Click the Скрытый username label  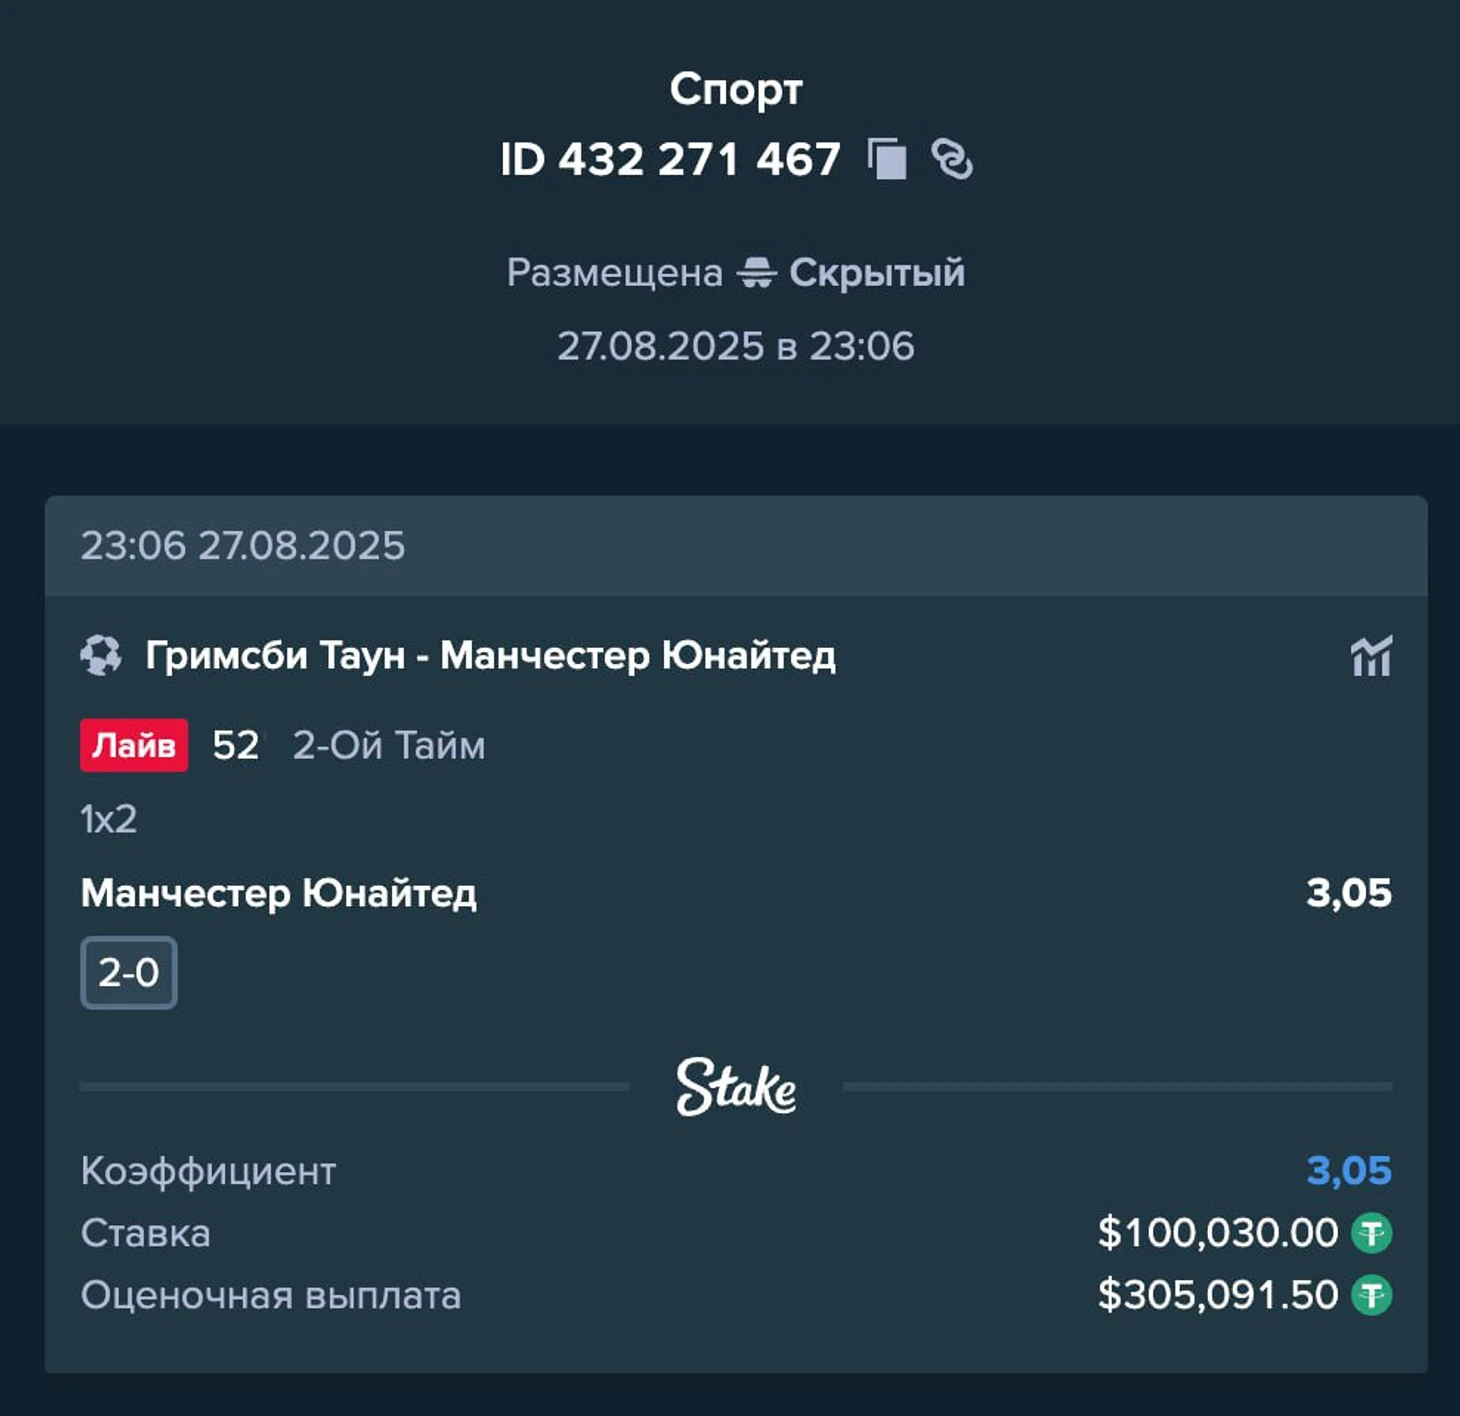pyautogui.click(x=877, y=272)
